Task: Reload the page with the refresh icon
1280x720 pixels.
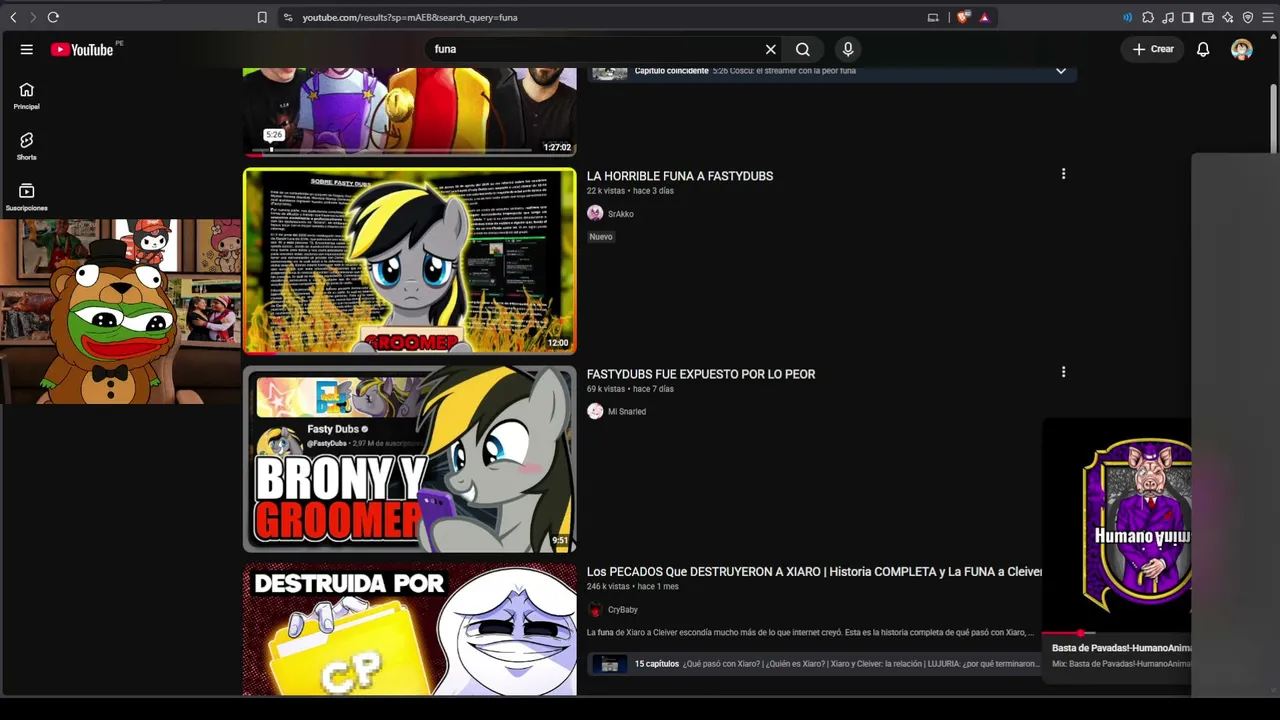Action: (x=53, y=17)
